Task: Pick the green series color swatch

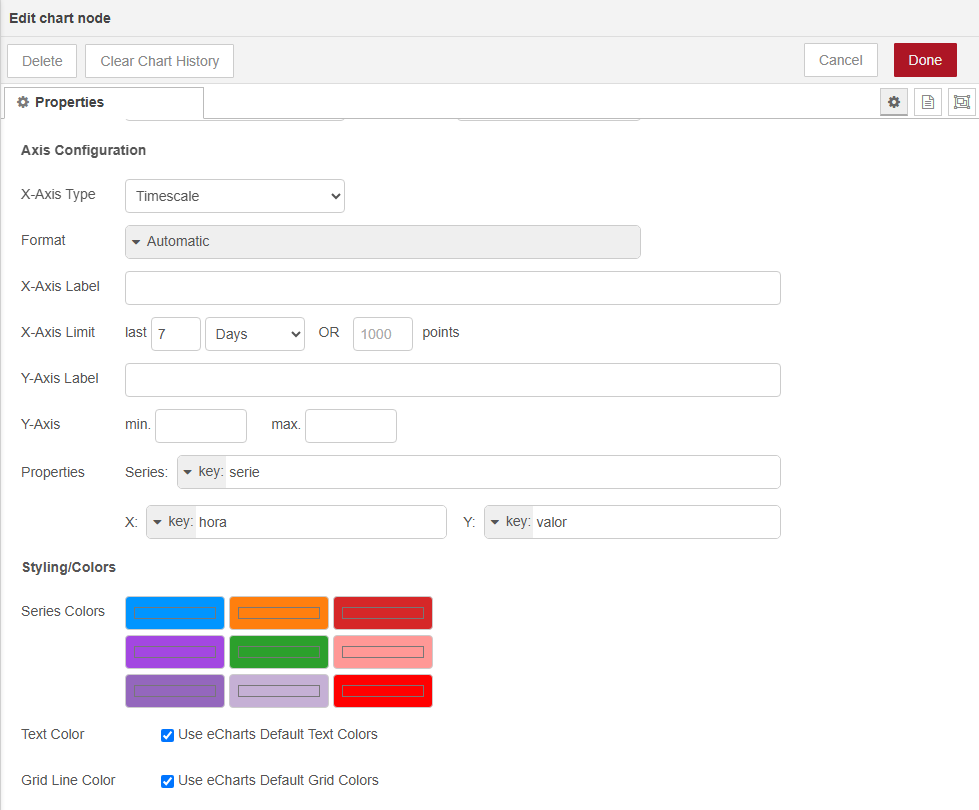Action: pyautogui.click(x=279, y=652)
